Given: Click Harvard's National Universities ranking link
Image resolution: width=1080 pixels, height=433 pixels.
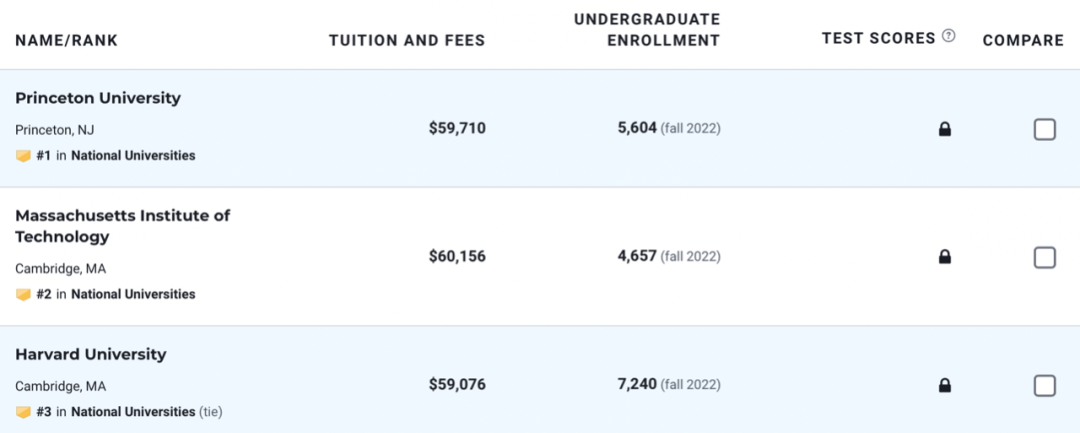Looking at the screenshot, I should [x=133, y=412].
